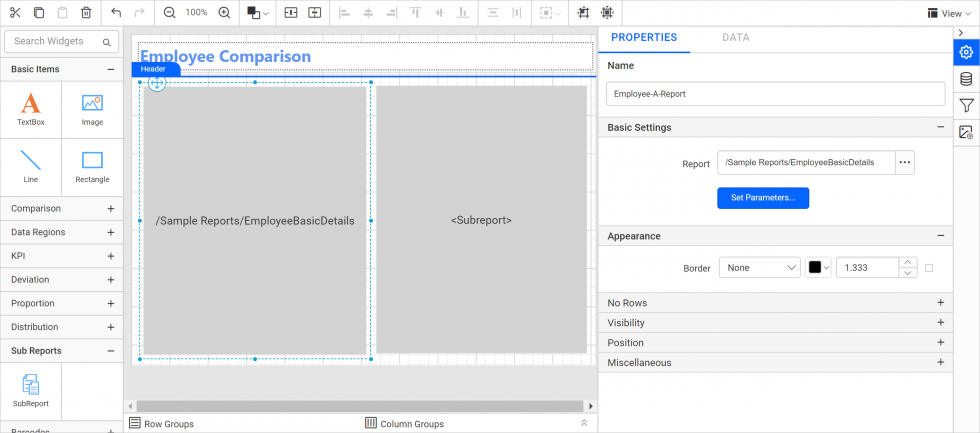Click the align top icon
The height and width of the screenshot is (433, 980).
coord(415,12)
